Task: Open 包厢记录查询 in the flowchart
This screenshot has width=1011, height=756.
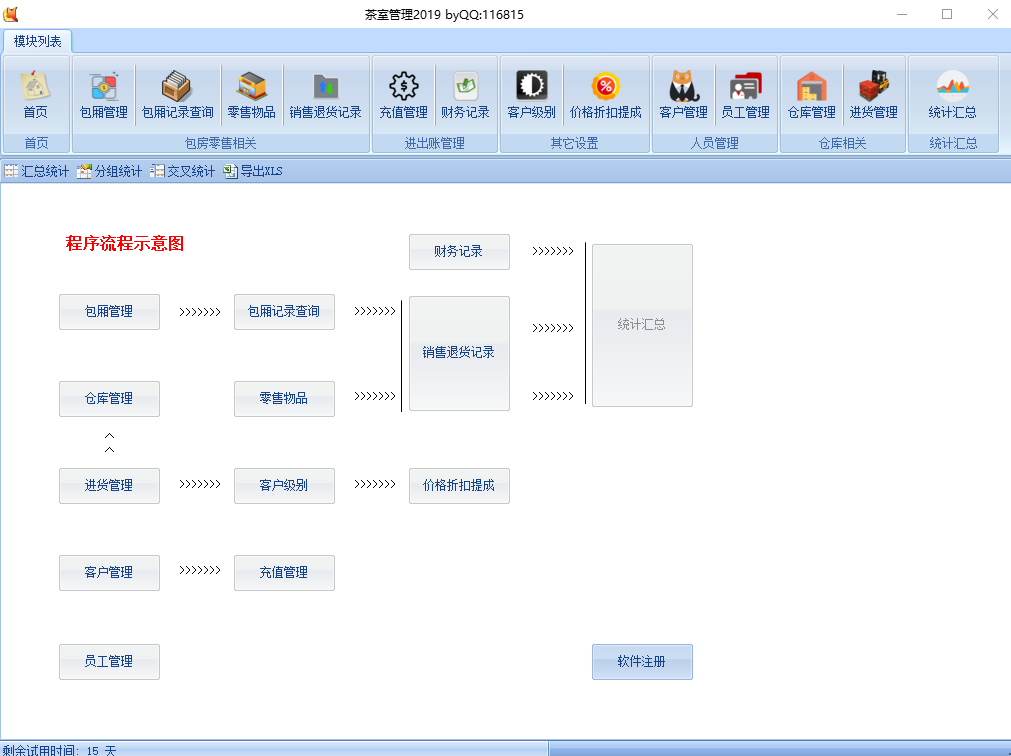Action: 284,311
